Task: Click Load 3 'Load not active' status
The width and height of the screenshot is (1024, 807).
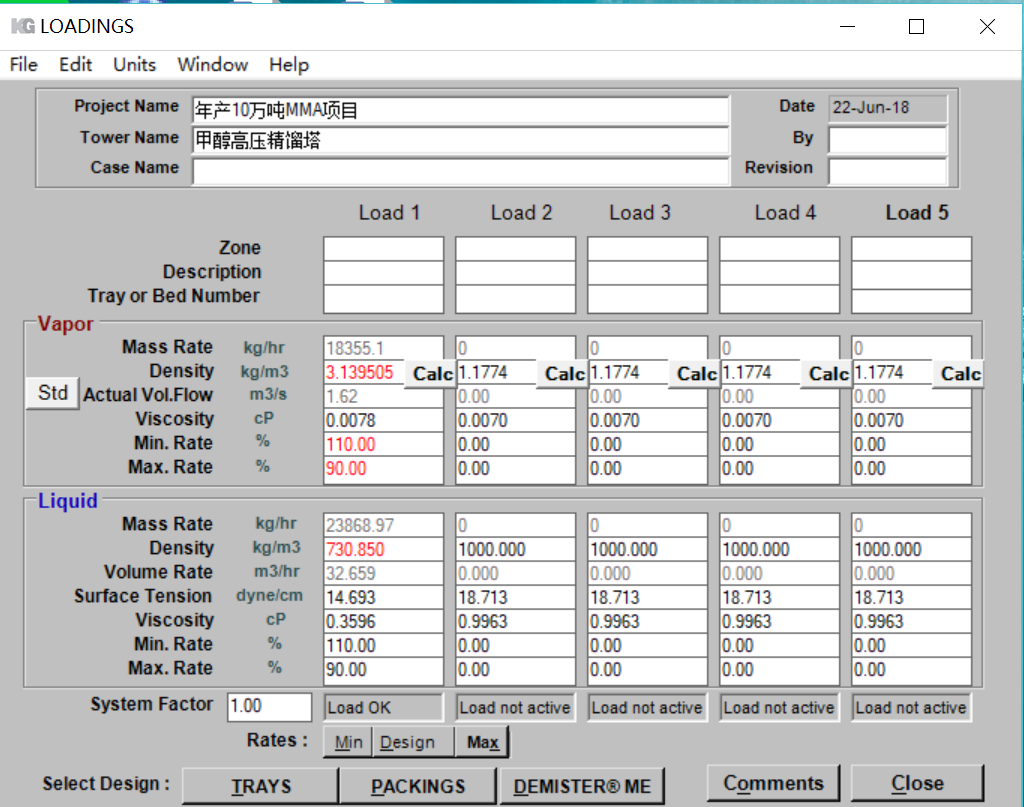Action: coord(647,708)
